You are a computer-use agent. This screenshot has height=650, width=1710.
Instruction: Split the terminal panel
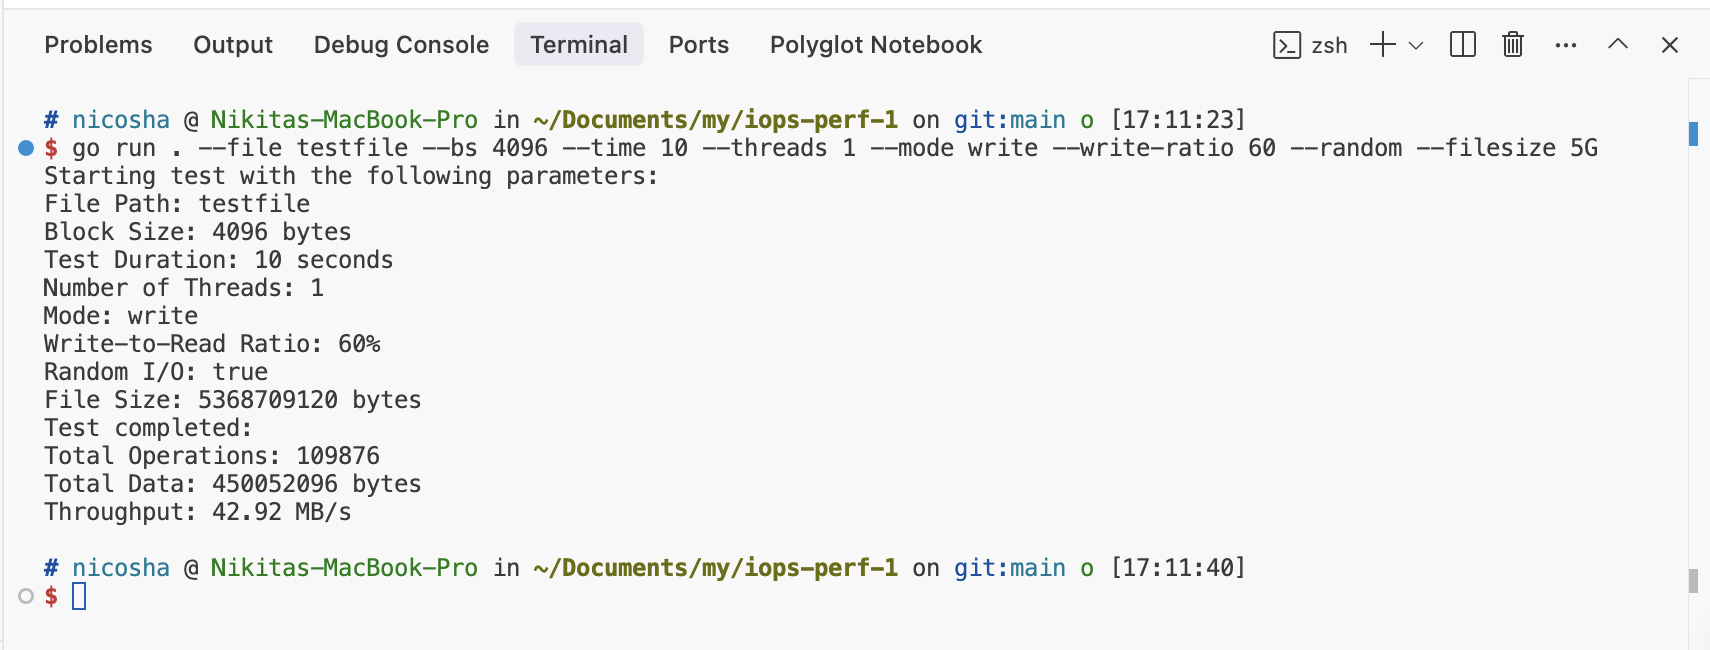point(1462,45)
